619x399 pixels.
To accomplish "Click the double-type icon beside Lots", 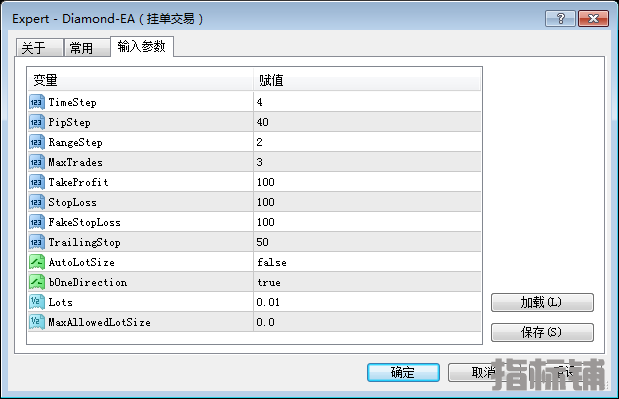I will click(37, 302).
